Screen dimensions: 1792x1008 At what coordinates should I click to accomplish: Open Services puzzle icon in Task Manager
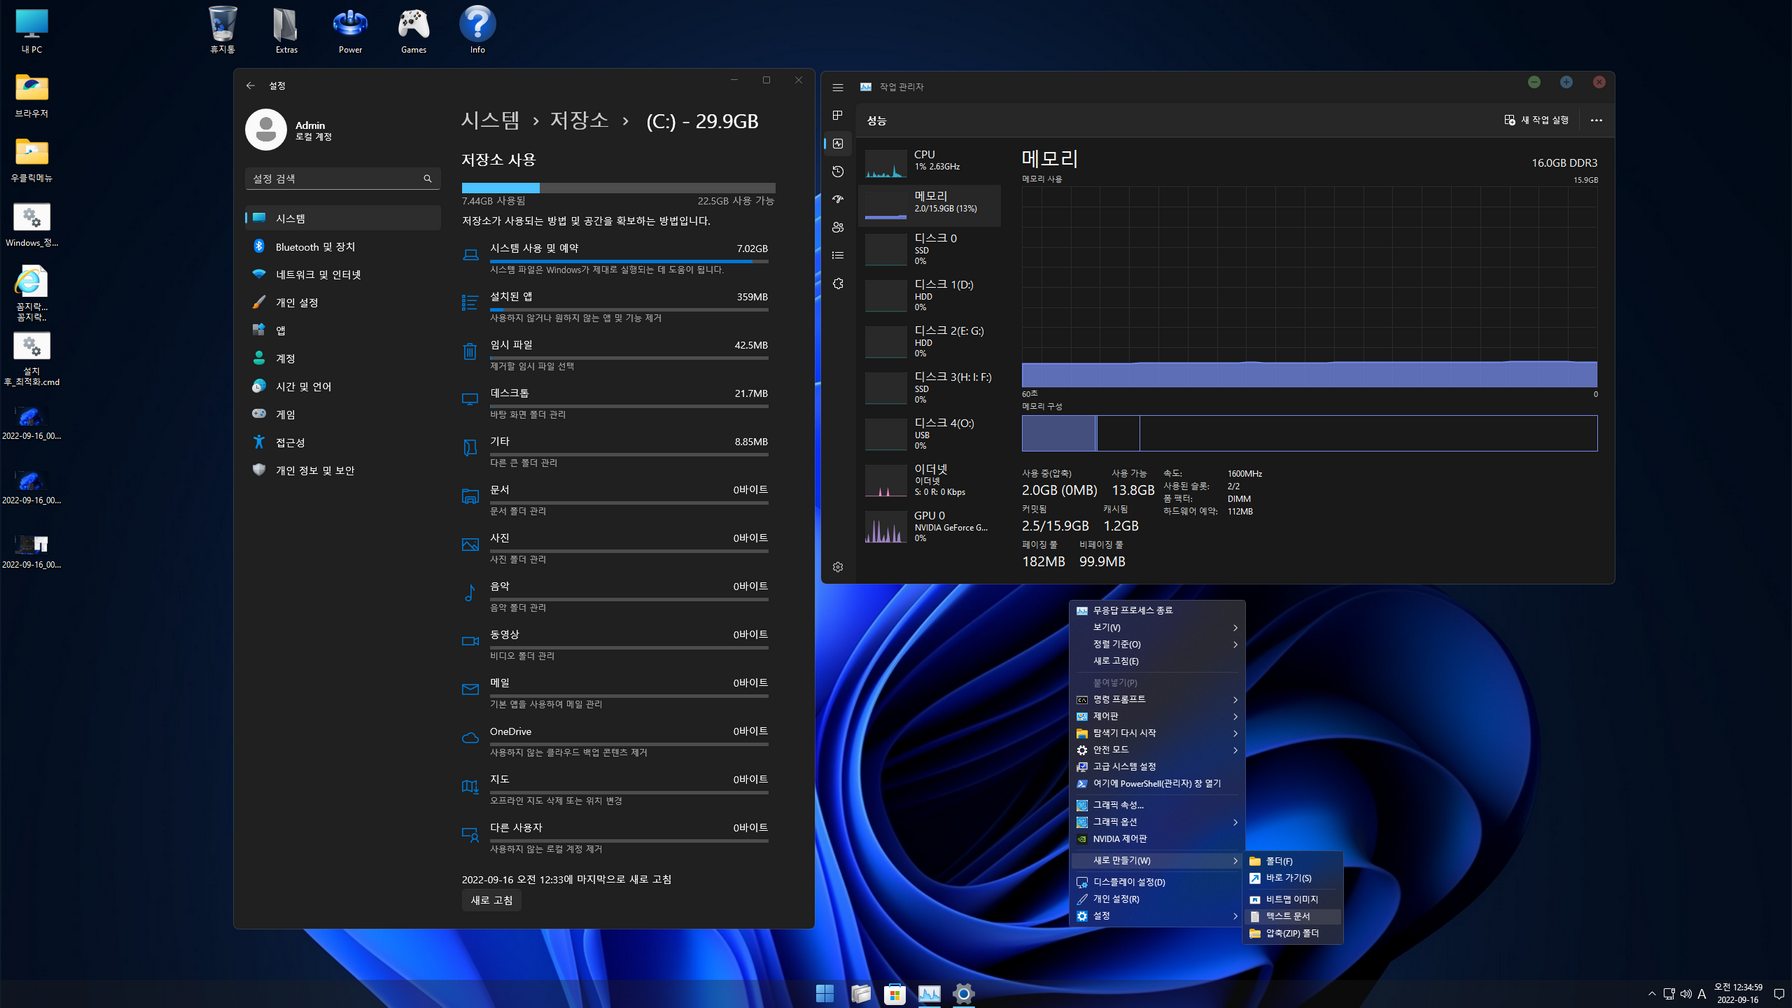click(x=838, y=284)
